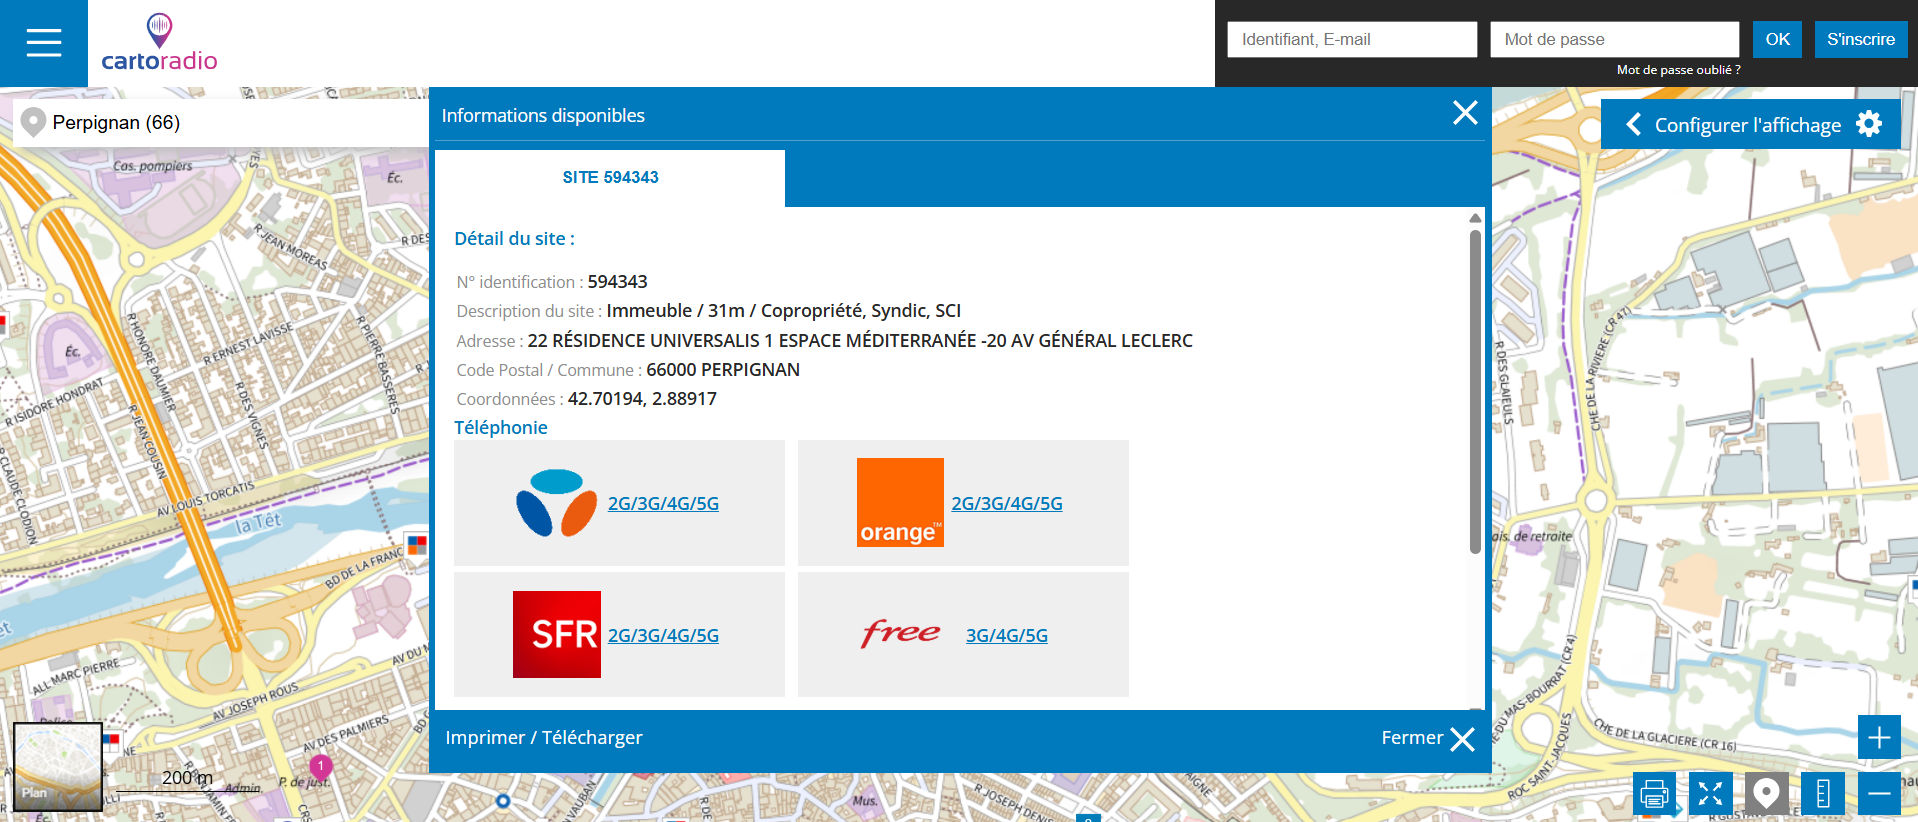Click the settings gear icon
Screen dimensions: 1918x822
[1869, 124]
